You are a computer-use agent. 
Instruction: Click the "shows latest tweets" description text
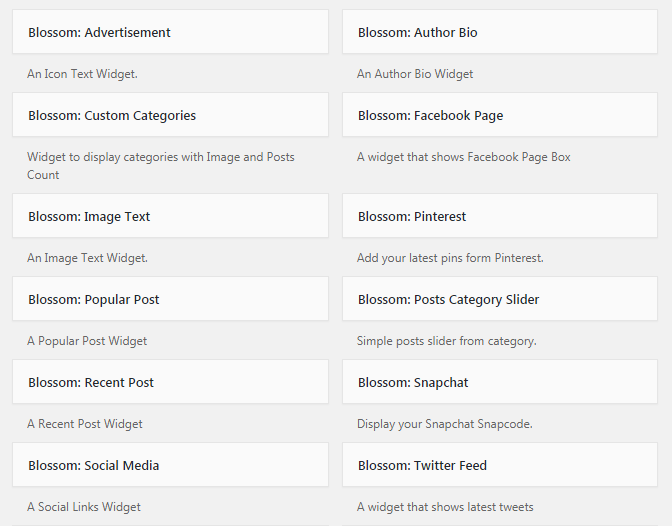445,507
